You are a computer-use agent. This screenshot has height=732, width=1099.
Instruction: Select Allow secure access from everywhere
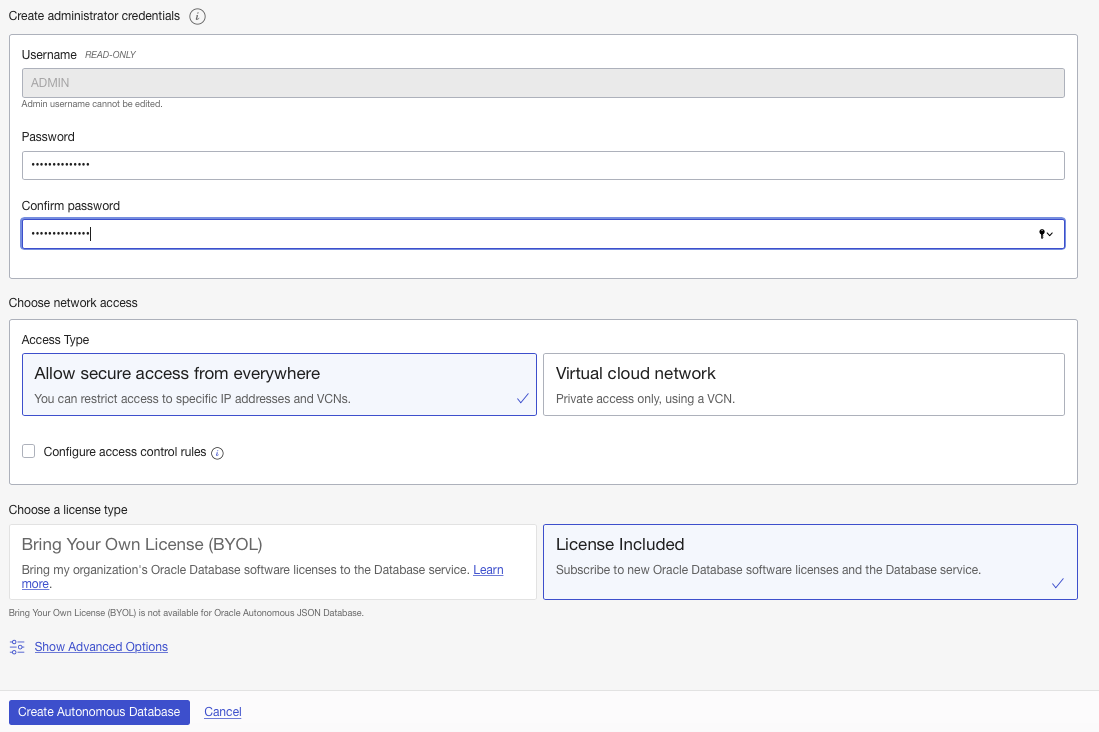coord(279,384)
